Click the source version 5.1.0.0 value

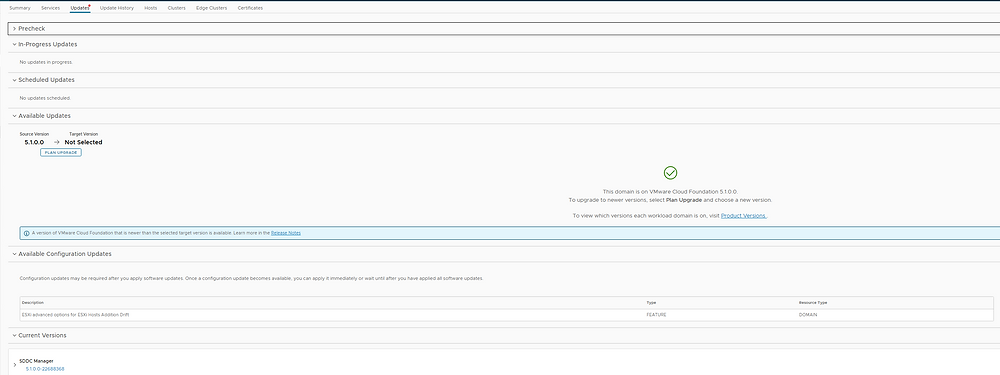point(34,142)
